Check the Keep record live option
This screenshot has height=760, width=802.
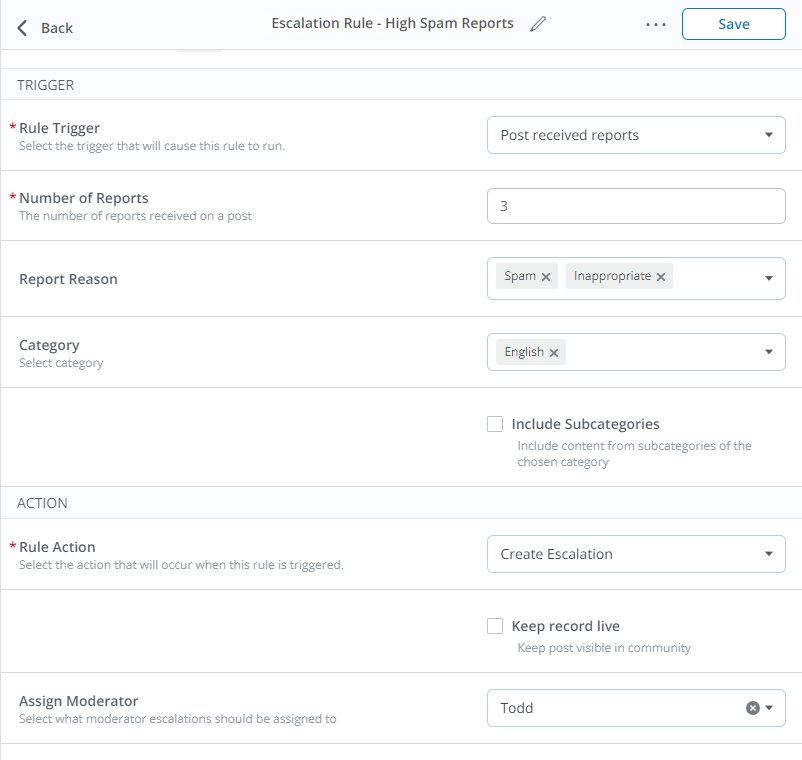(x=495, y=625)
